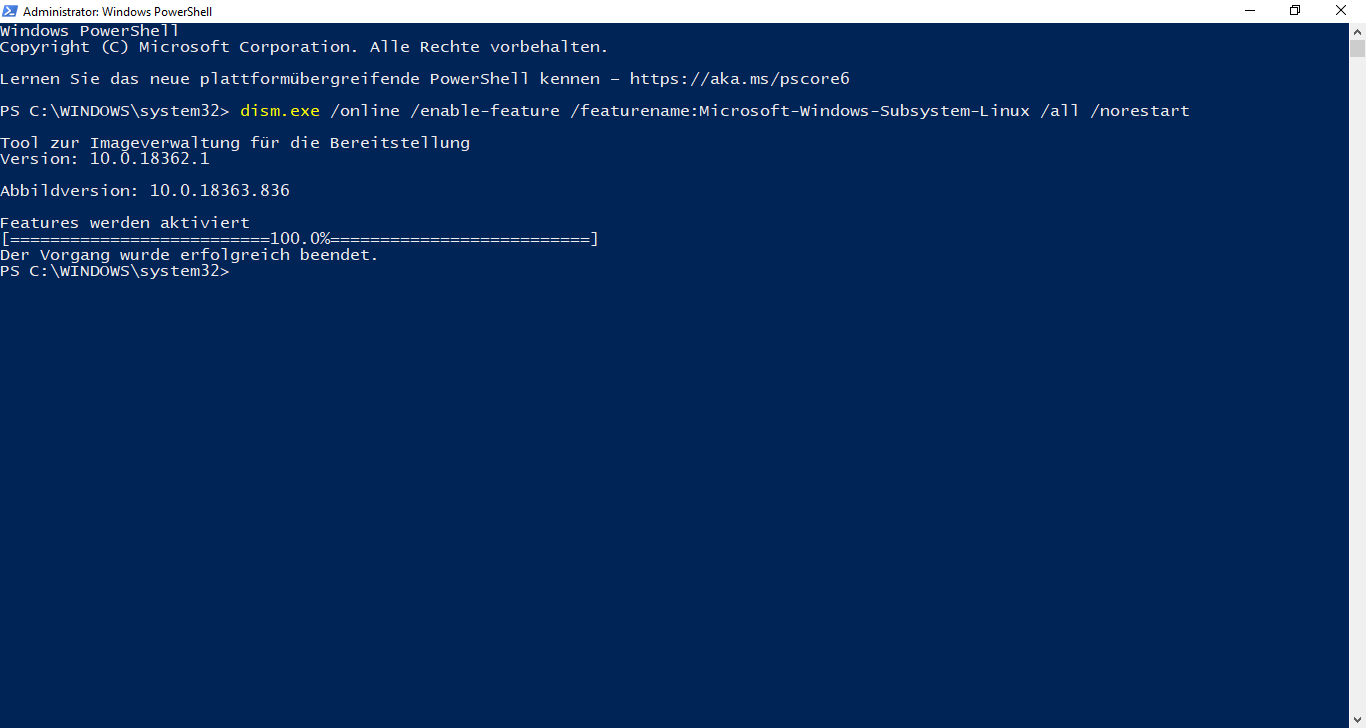Click the /online parameter

click(365, 111)
